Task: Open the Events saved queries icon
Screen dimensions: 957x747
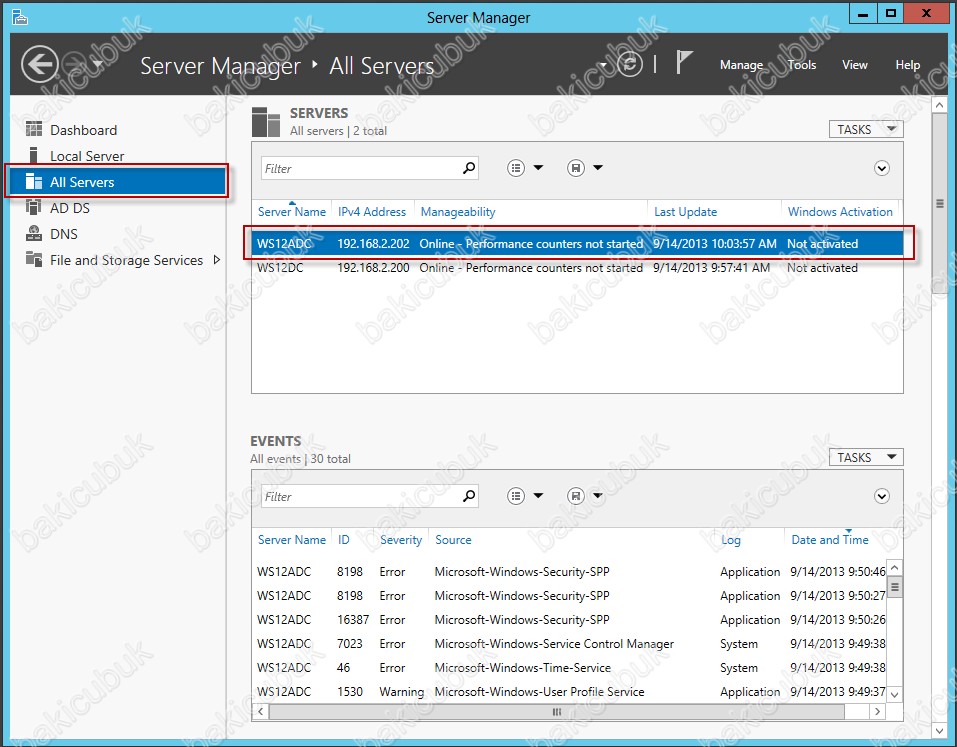Action: pos(576,496)
